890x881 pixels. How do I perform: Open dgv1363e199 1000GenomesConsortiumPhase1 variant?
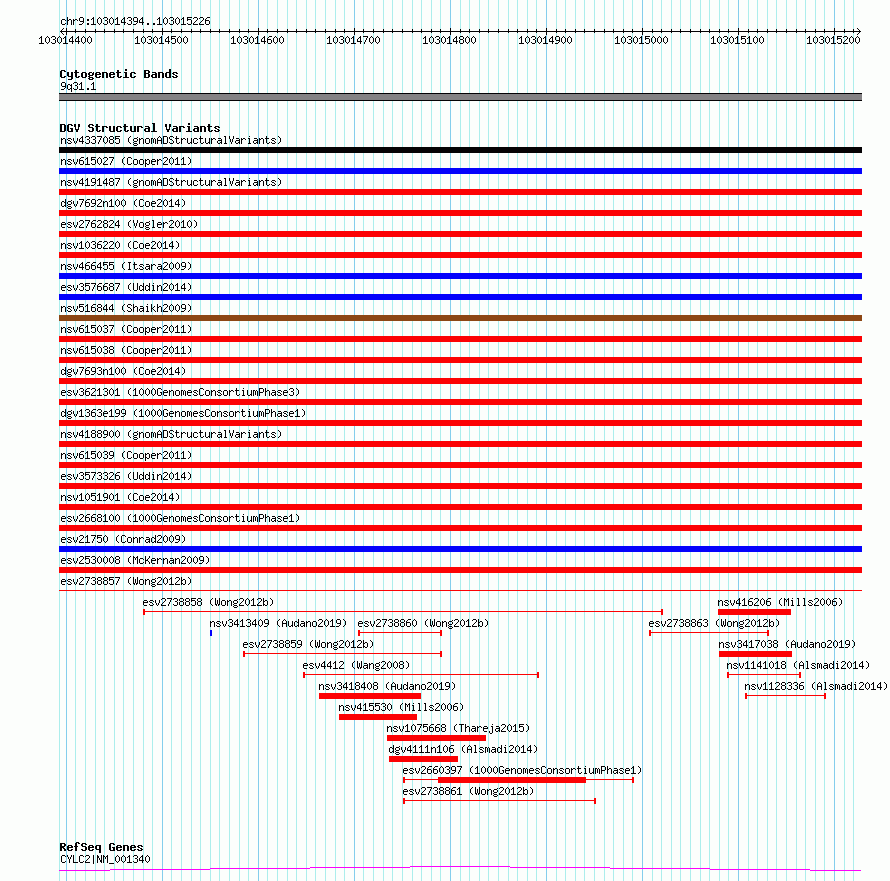tap(183, 413)
